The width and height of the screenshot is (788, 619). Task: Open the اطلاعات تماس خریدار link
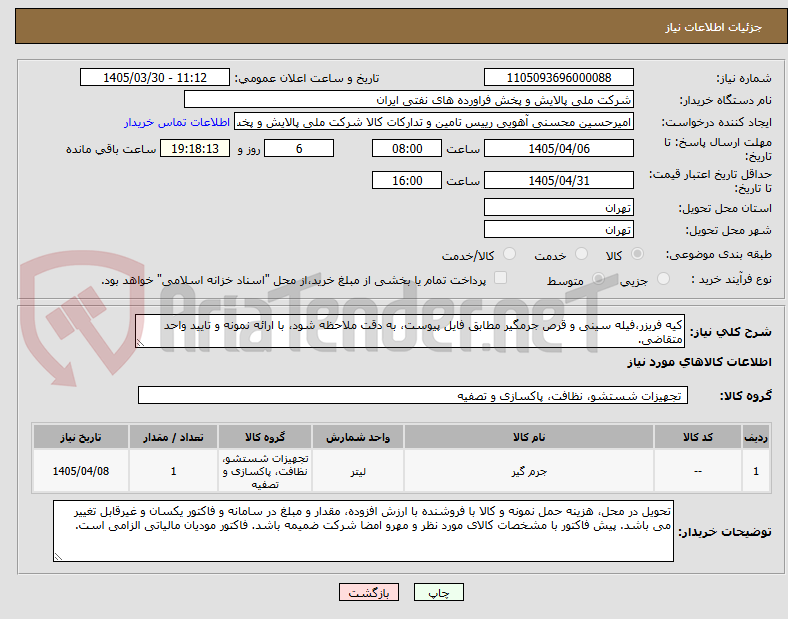[x=177, y=122]
